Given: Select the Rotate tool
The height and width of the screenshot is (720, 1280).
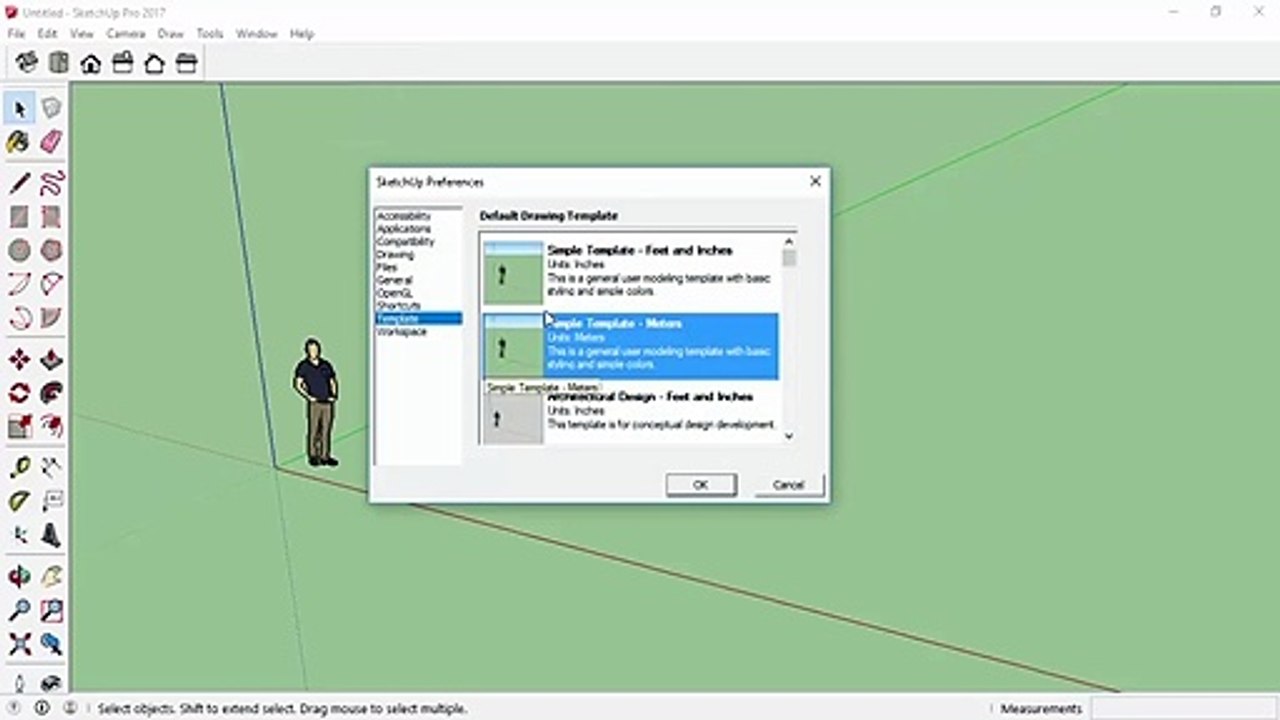Looking at the screenshot, I should [19, 393].
